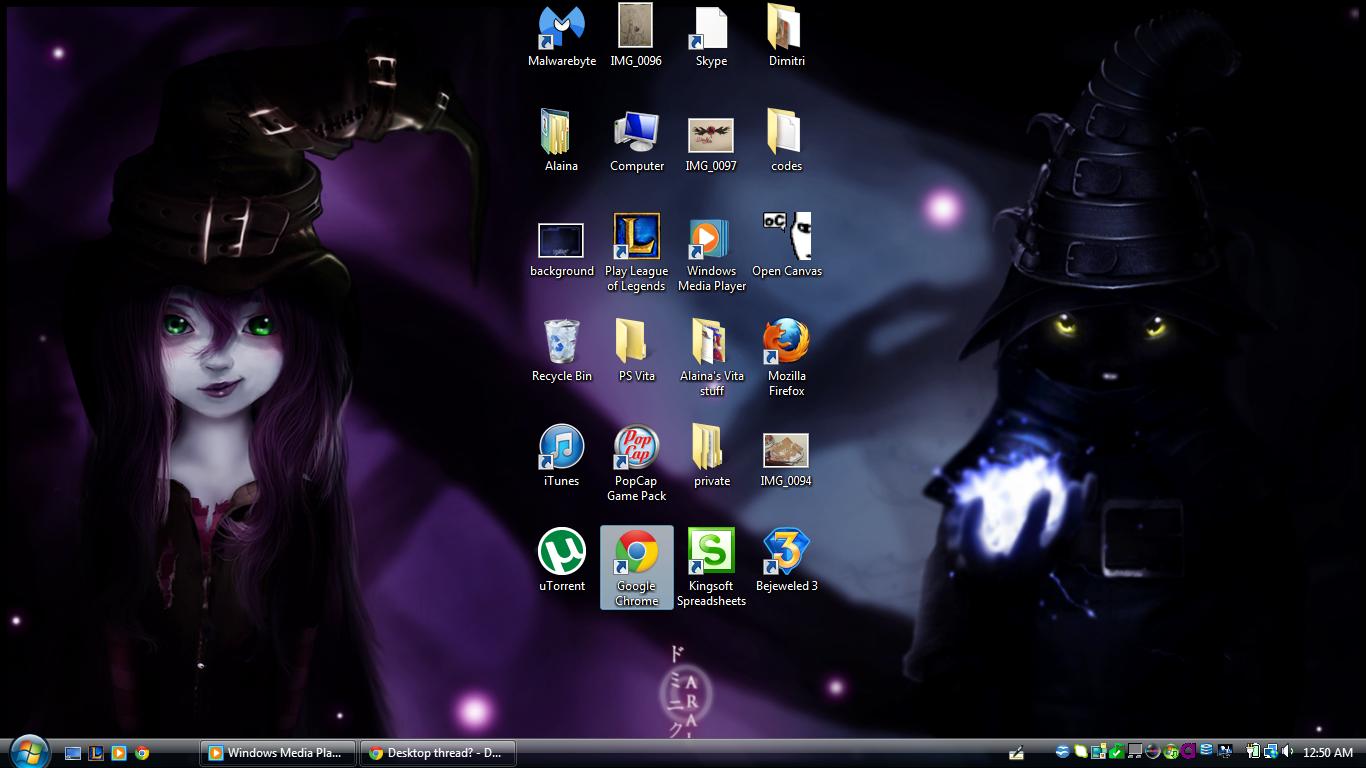
Task: Open the tablet input panel pen icon
Action: pyautogui.click(x=1016, y=753)
